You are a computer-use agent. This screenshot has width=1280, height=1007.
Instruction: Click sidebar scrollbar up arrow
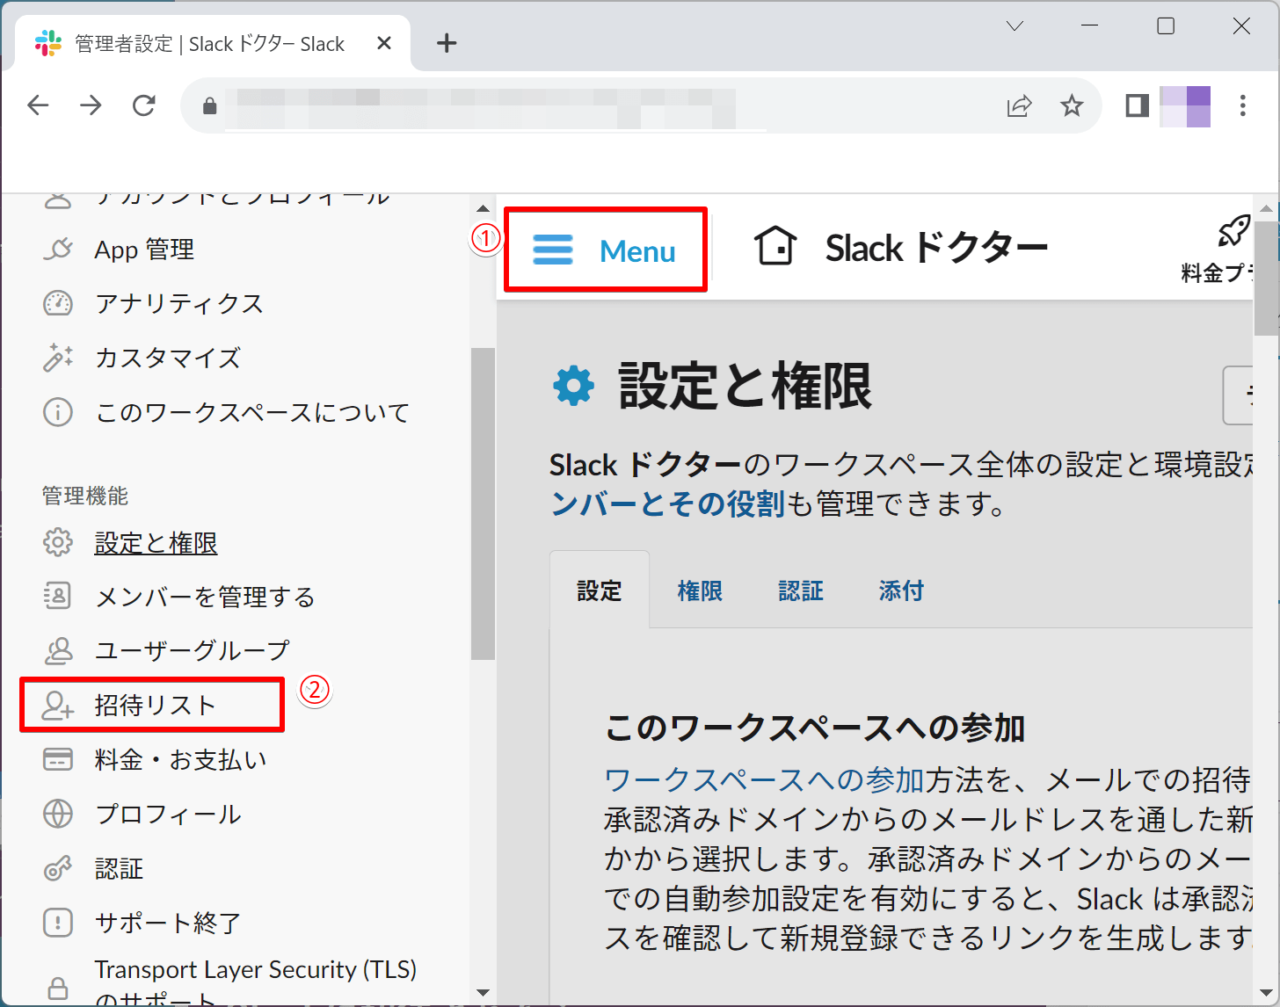483,207
